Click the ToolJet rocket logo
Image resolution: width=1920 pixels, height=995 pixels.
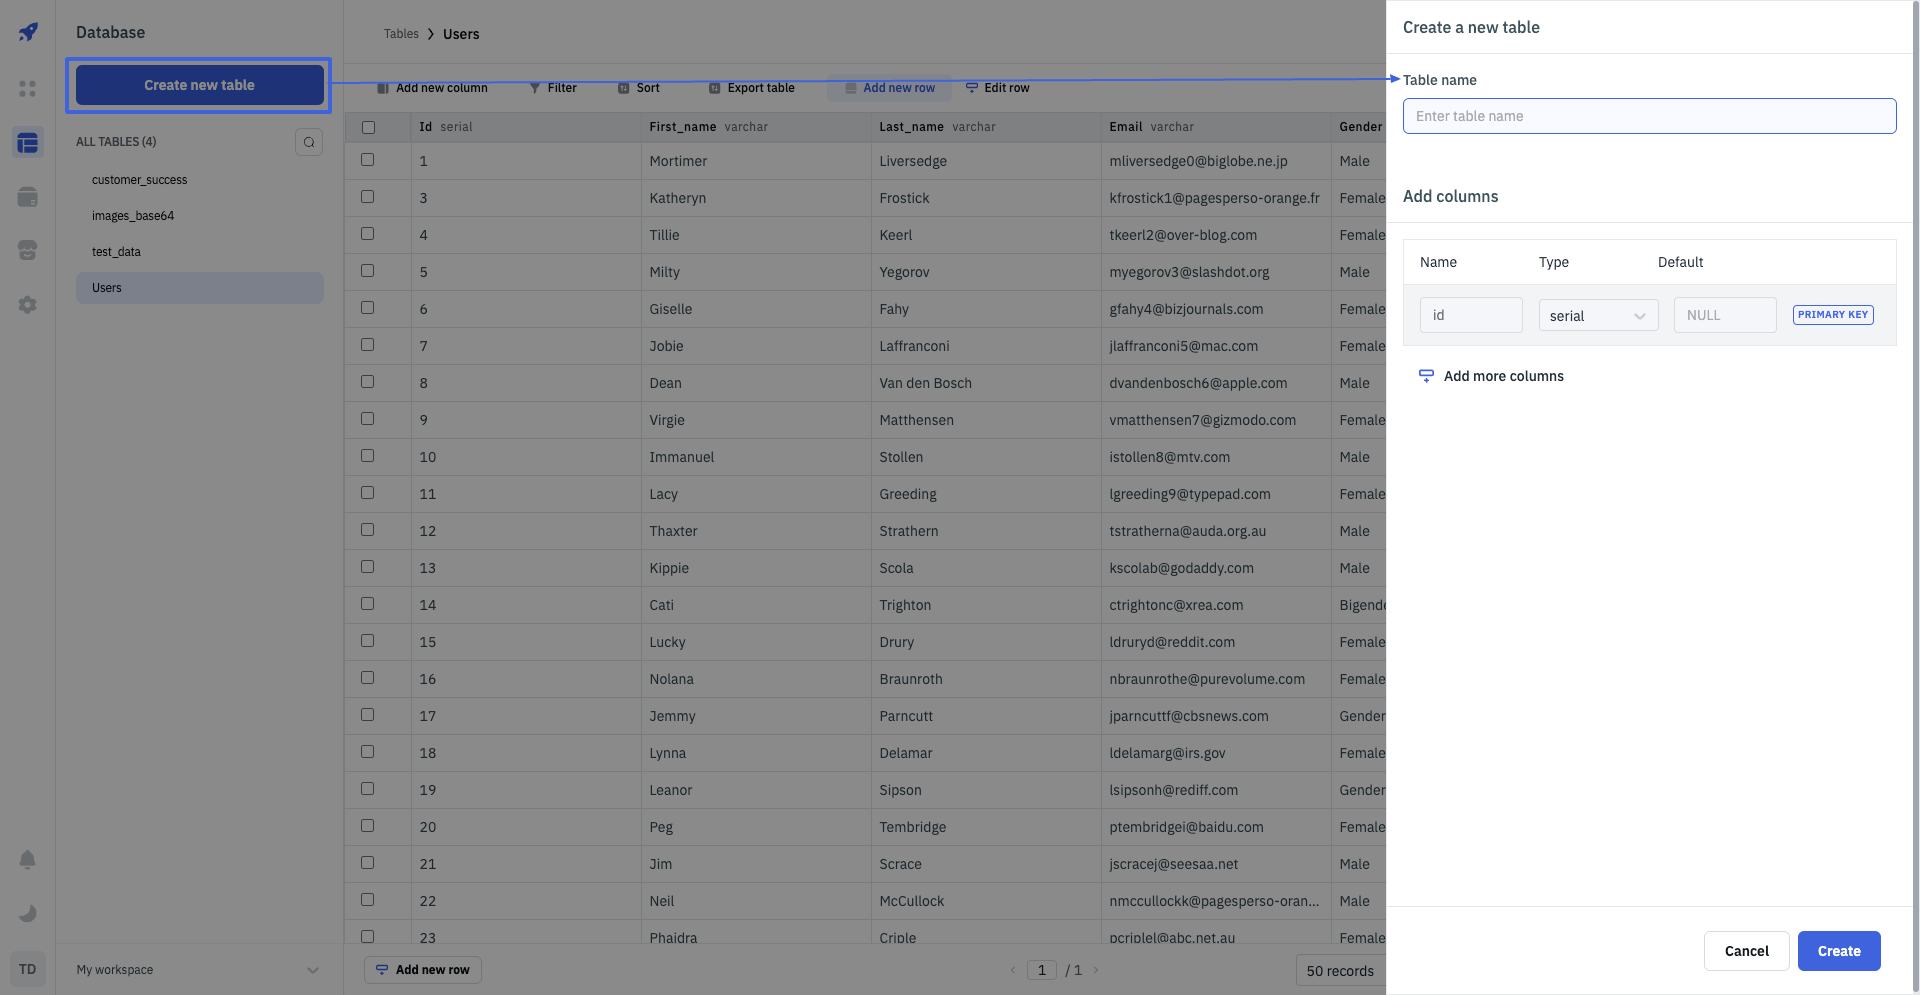coord(28,32)
